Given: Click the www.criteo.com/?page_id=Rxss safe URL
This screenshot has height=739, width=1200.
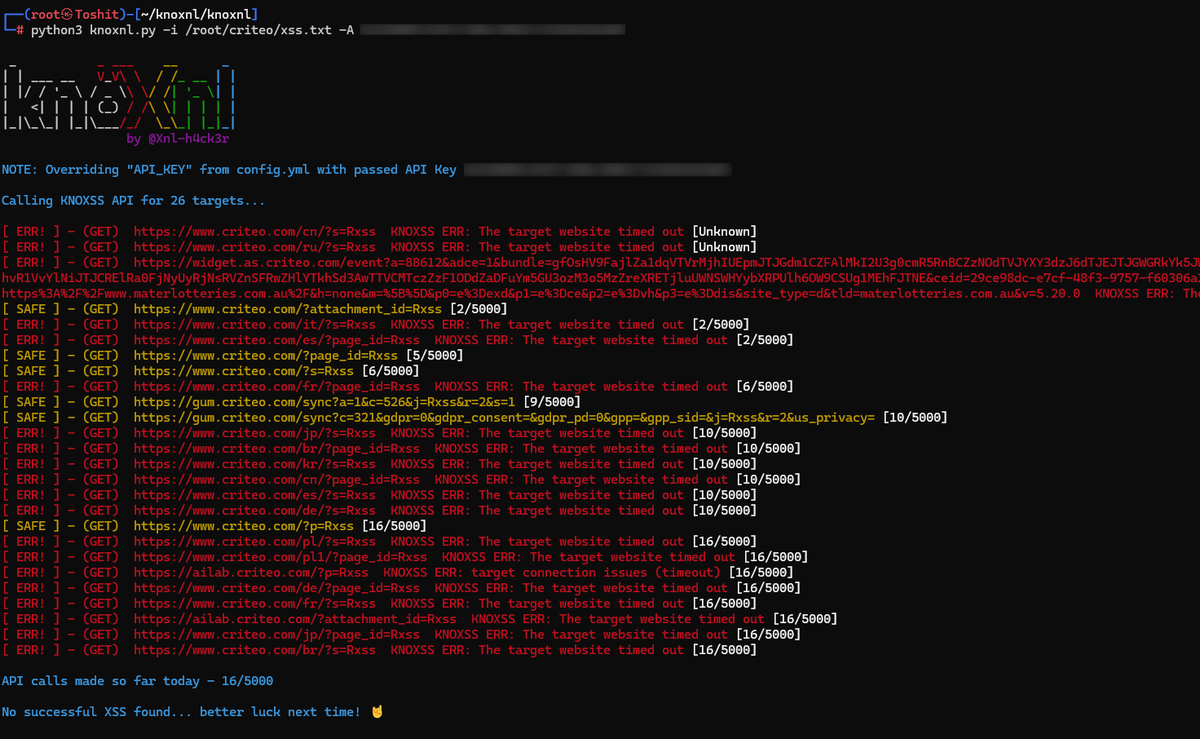Looking at the screenshot, I should tap(266, 356).
